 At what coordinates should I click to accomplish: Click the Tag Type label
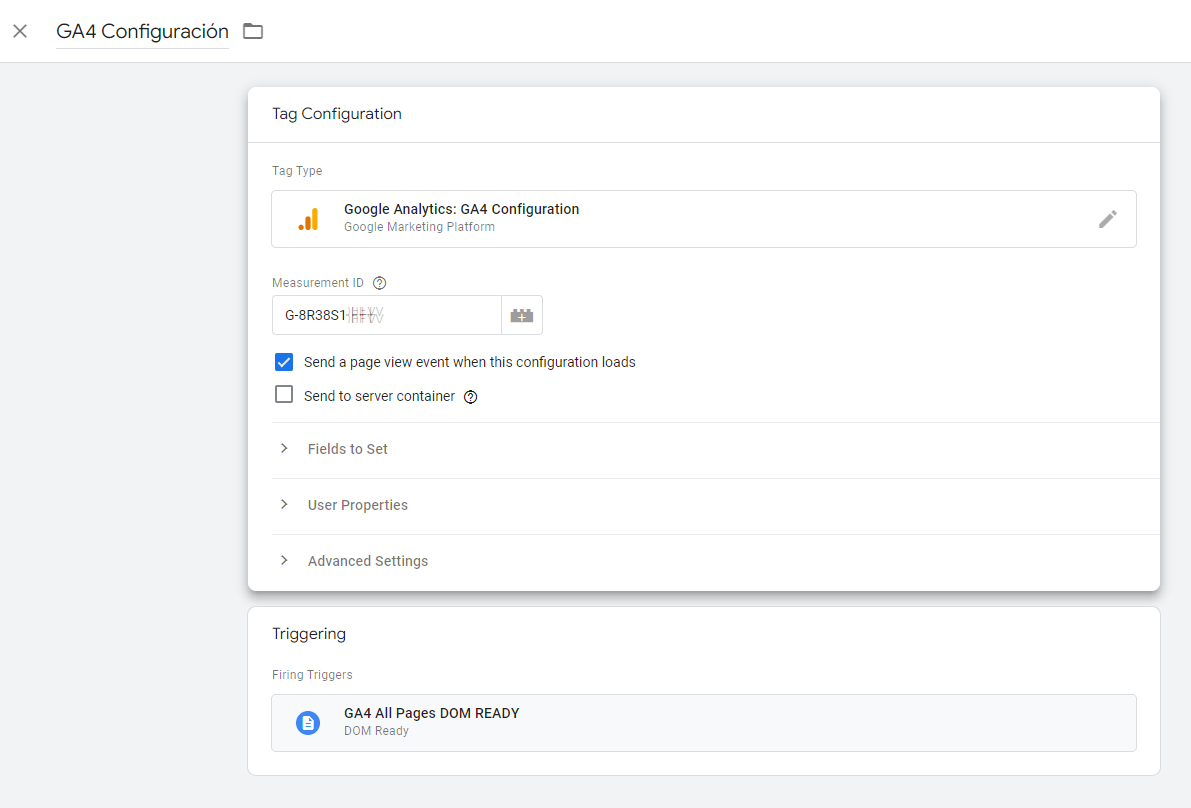pos(297,171)
